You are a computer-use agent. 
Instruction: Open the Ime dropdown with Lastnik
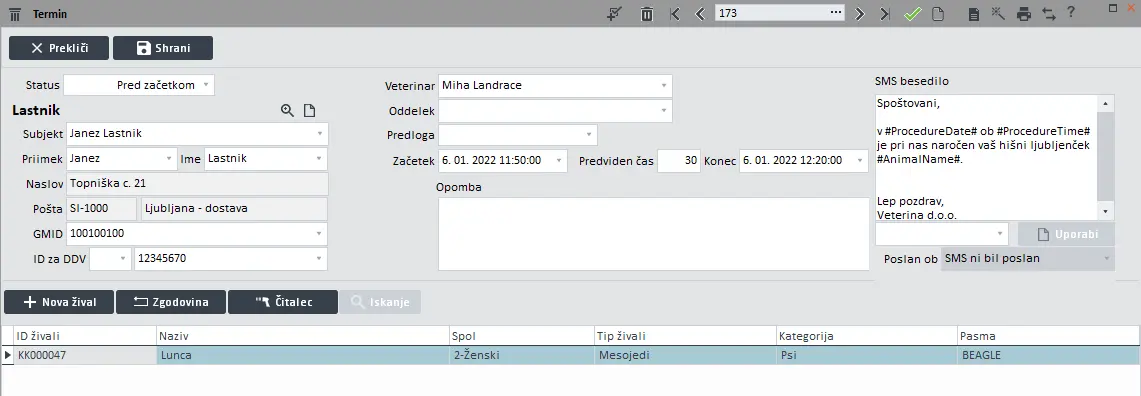tap(319, 159)
